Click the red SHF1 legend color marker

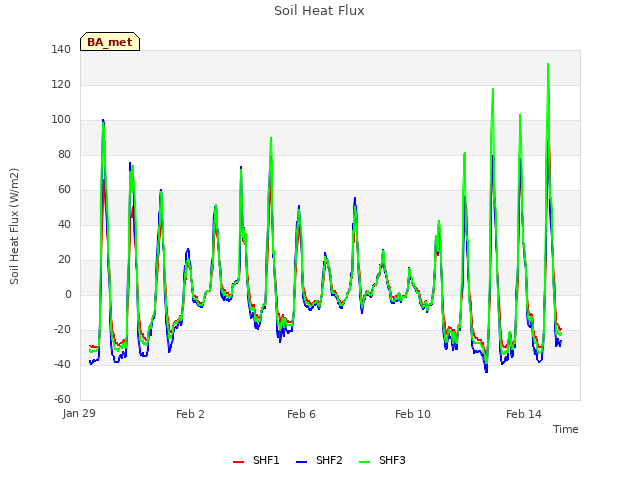click(x=238, y=462)
